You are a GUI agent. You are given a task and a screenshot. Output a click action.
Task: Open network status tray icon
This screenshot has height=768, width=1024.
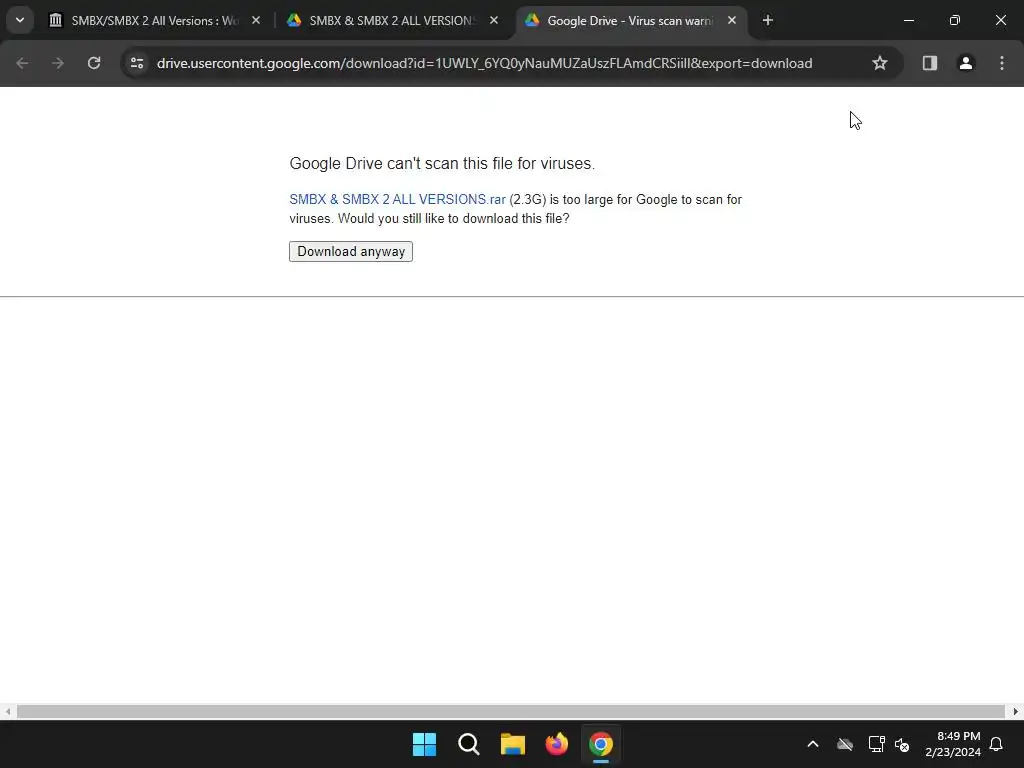[876, 744]
